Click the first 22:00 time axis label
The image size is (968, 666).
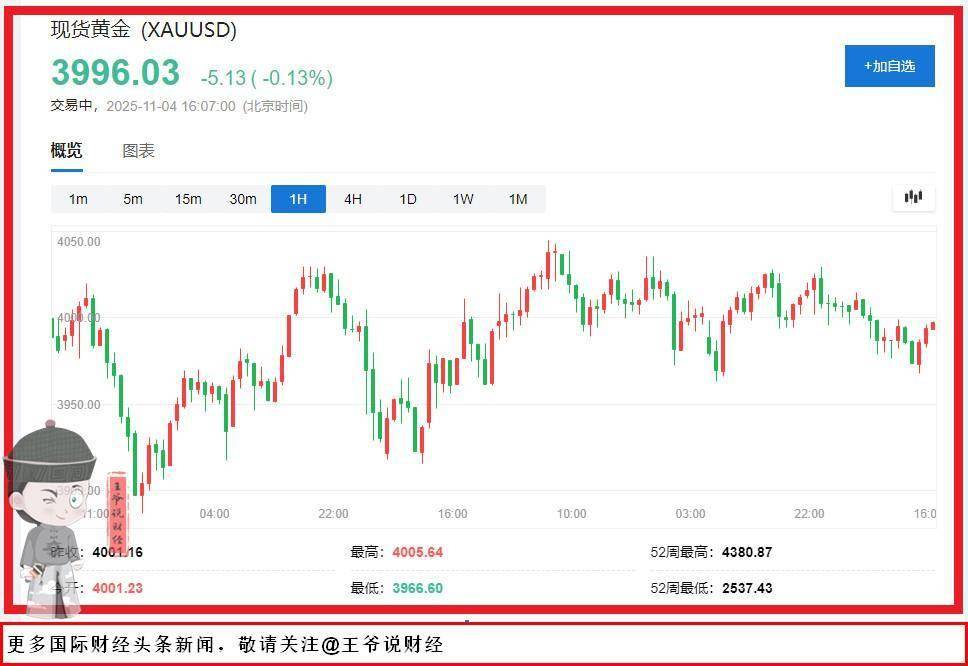[x=333, y=514]
